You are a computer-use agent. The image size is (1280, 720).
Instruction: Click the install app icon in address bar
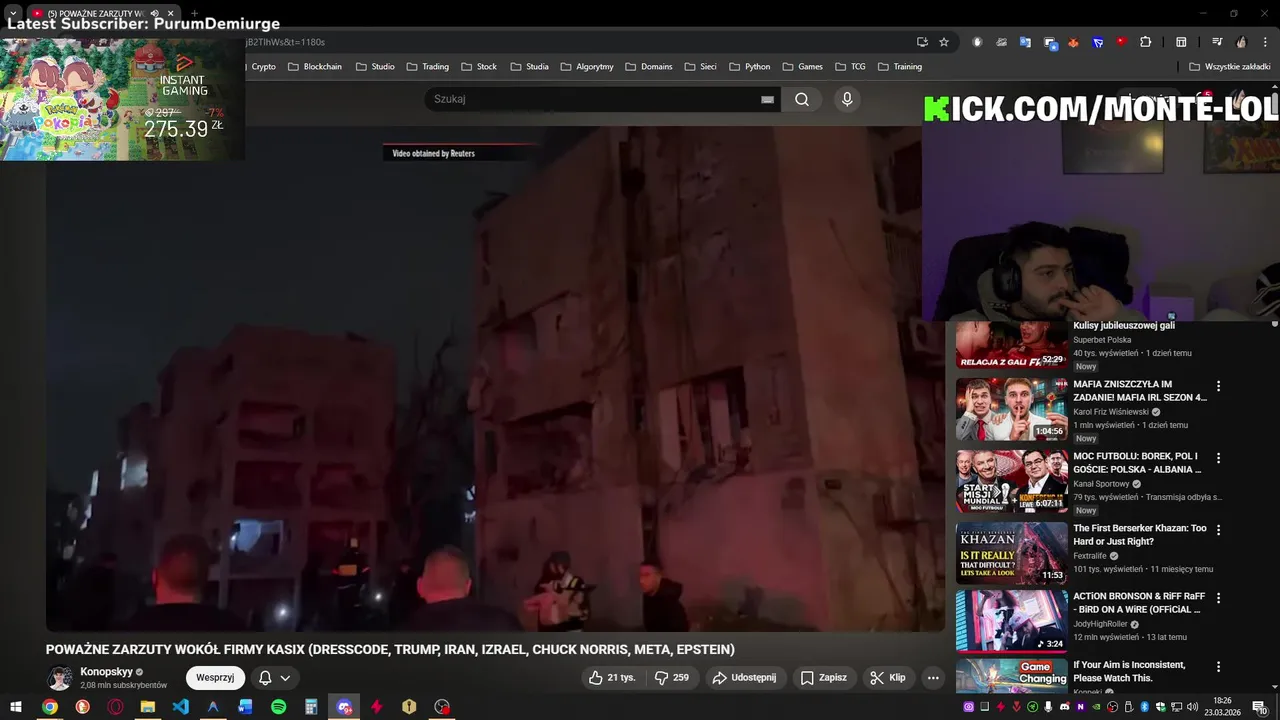tap(922, 42)
